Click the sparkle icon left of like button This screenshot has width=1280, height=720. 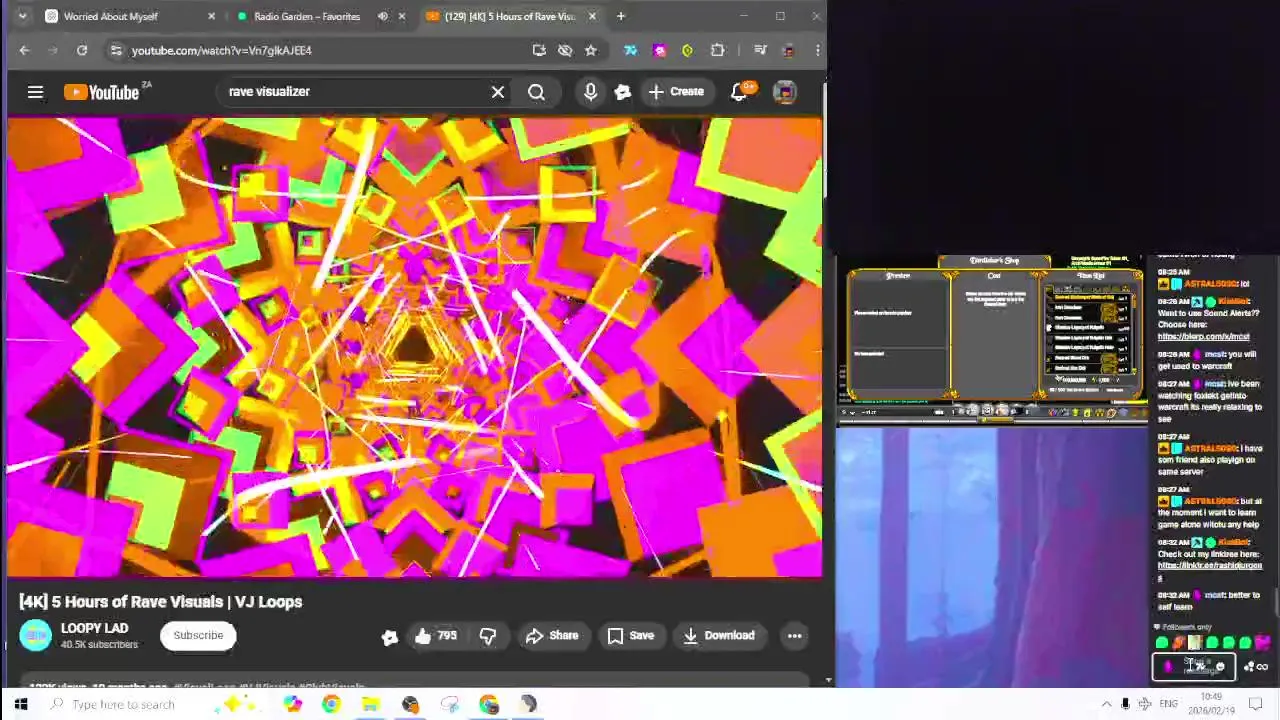pos(390,637)
